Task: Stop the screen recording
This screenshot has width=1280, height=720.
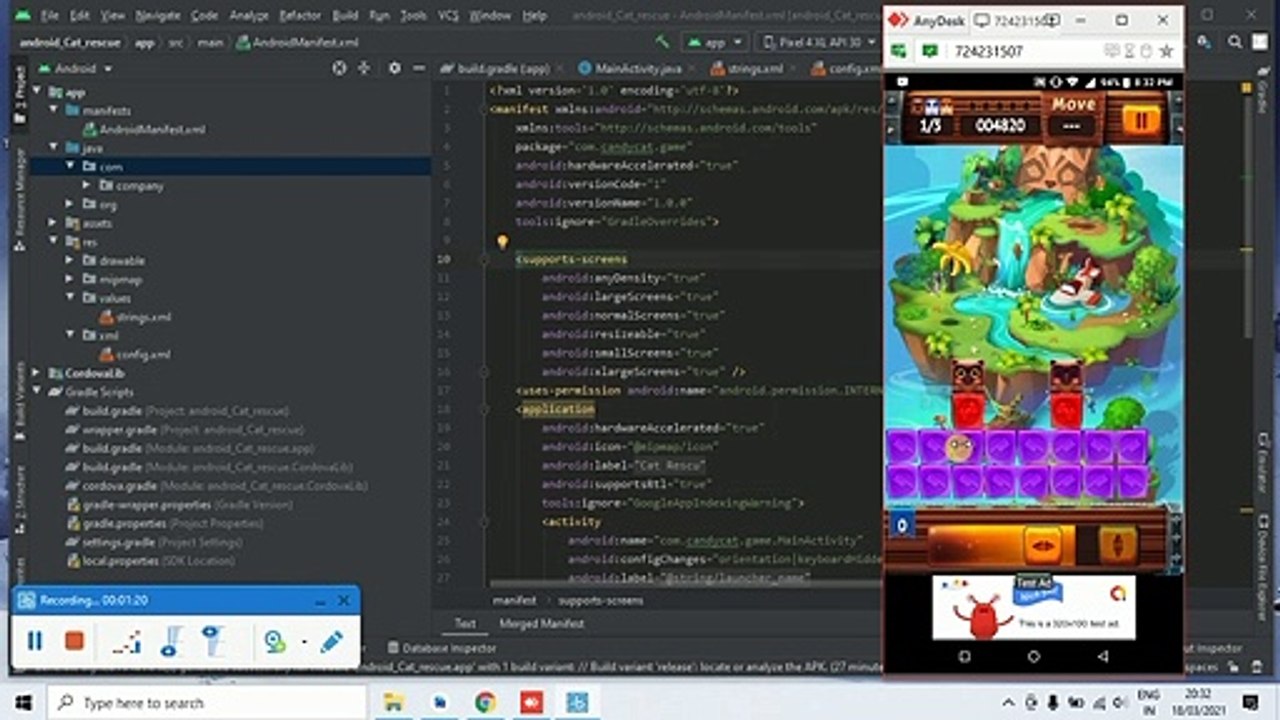Action: pos(74,641)
